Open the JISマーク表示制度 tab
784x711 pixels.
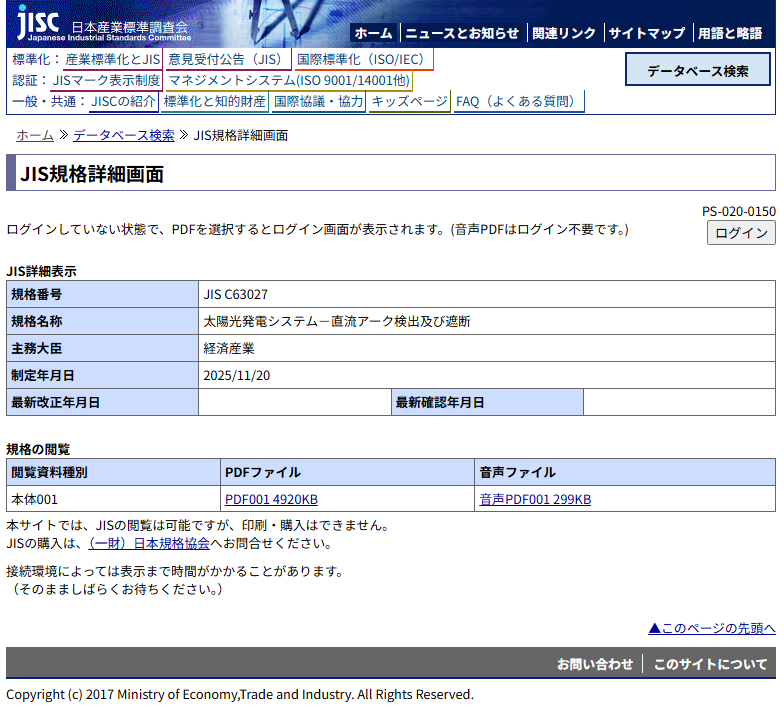coord(105,81)
